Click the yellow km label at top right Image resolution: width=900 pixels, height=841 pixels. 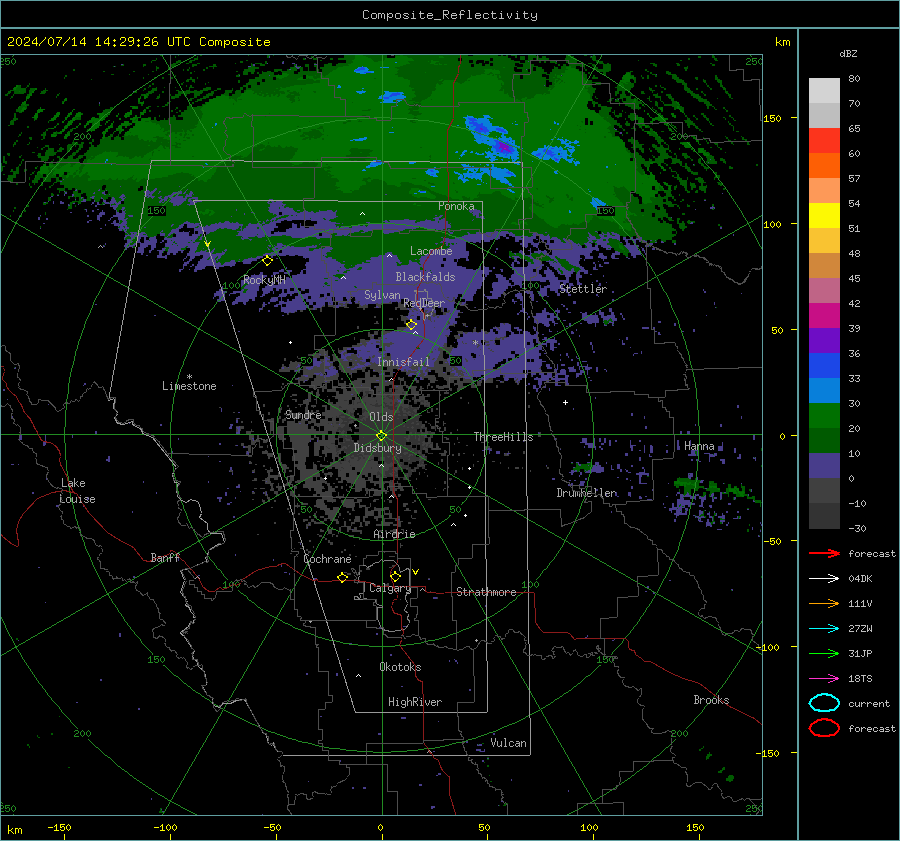(782, 42)
